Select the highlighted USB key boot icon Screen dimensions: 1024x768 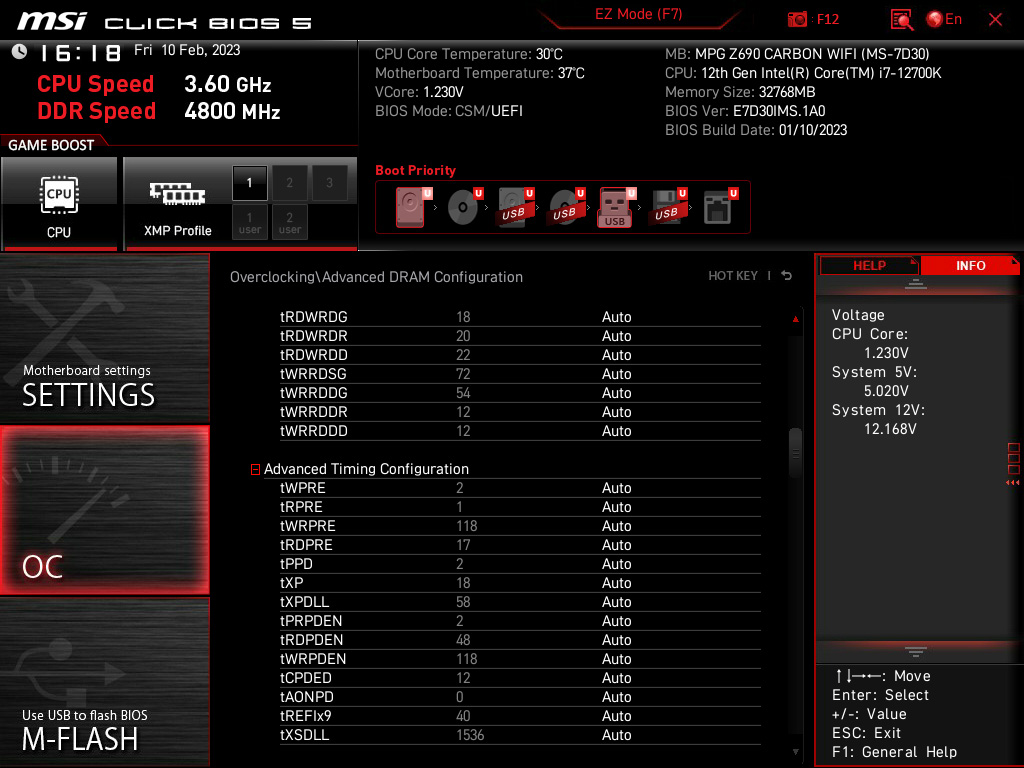pyautogui.click(x=616, y=207)
